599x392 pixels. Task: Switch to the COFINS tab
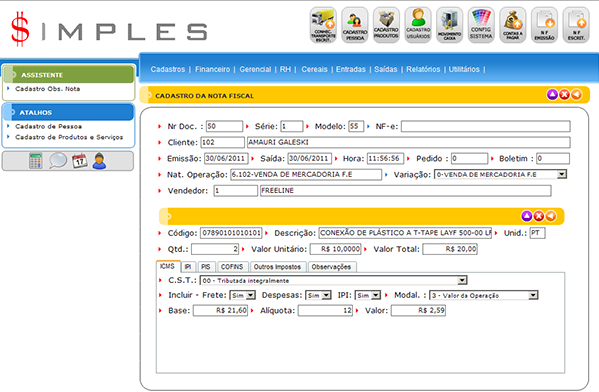tap(232, 267)
